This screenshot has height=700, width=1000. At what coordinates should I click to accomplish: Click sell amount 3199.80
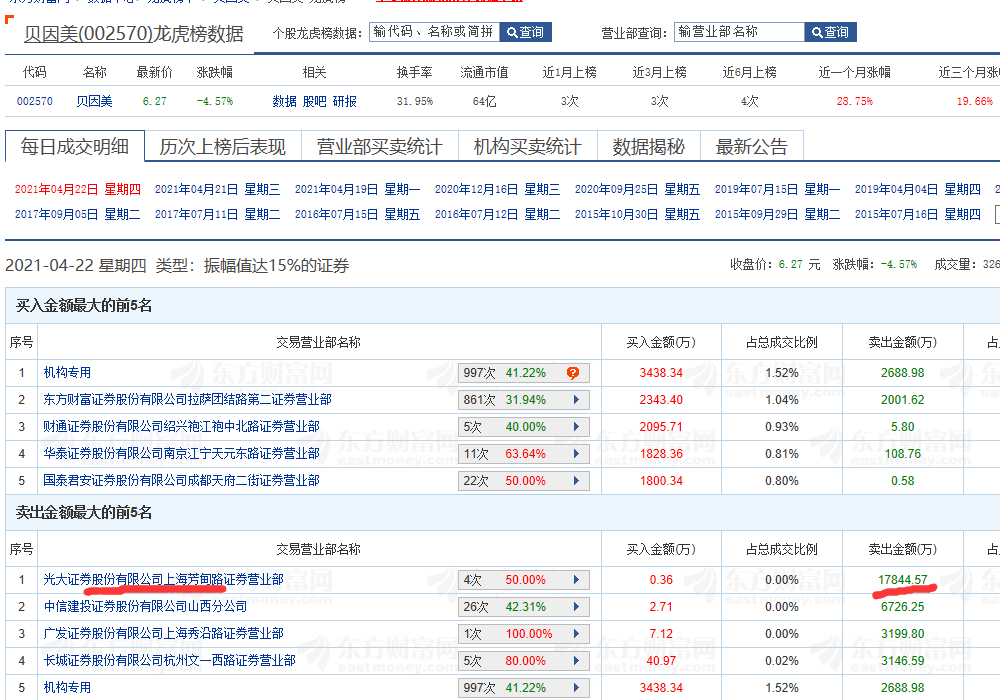(x=902, y=634)
